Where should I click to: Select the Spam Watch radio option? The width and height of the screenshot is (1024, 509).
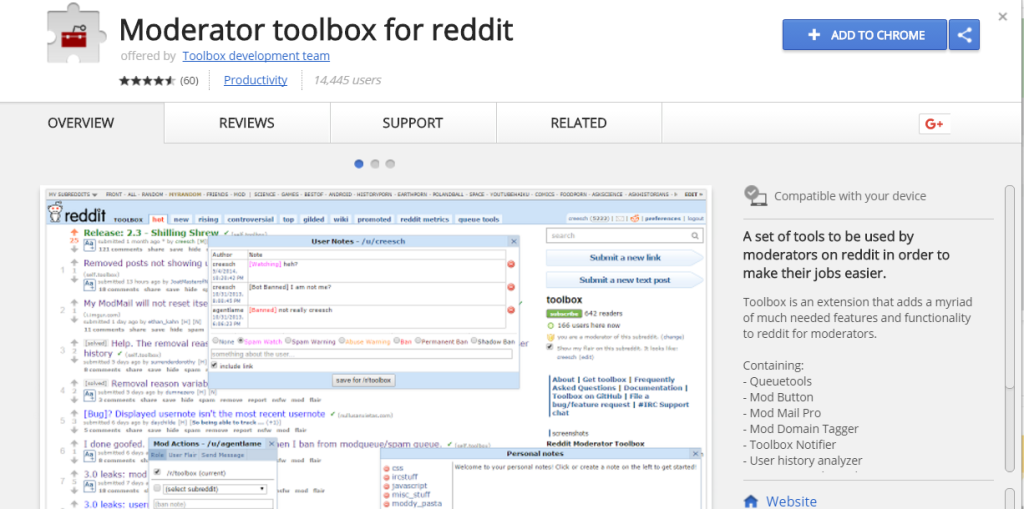click(x=240, y=341)
